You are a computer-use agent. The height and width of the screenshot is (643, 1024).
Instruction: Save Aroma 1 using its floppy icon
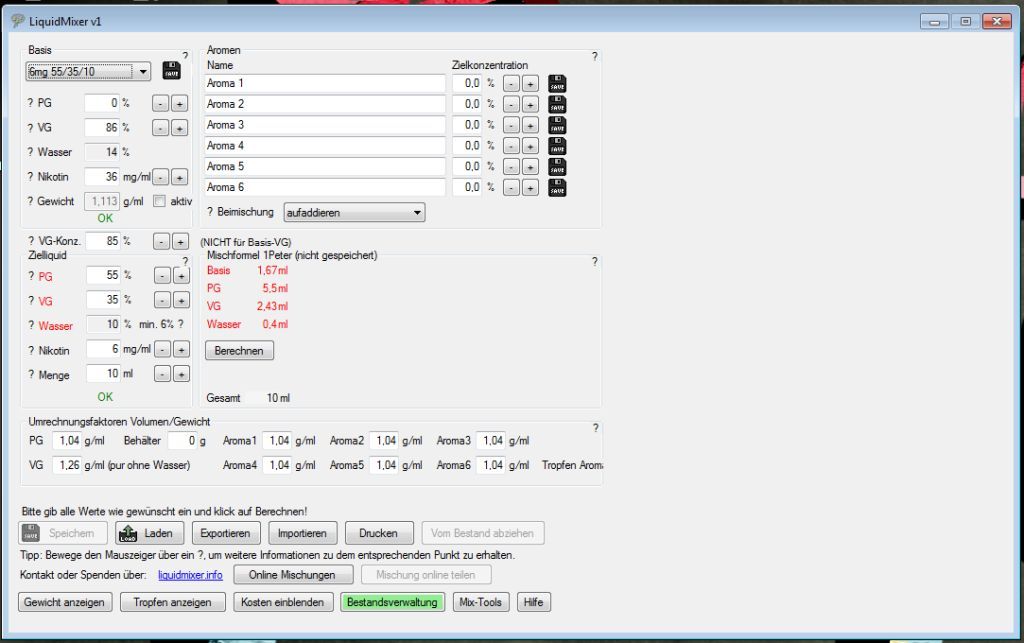(557, 83)
